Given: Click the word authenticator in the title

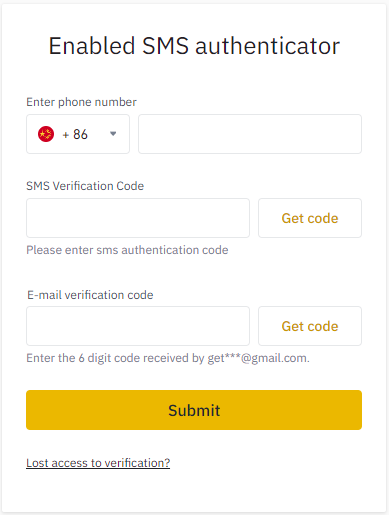Looking at the screenshot, I should pos(269,46).
